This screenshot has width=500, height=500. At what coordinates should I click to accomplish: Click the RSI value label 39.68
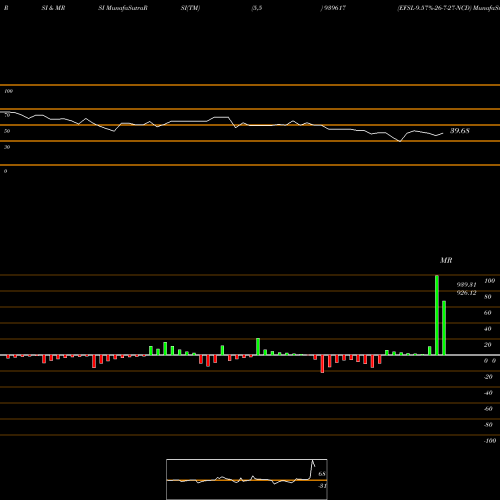[460, 131]
